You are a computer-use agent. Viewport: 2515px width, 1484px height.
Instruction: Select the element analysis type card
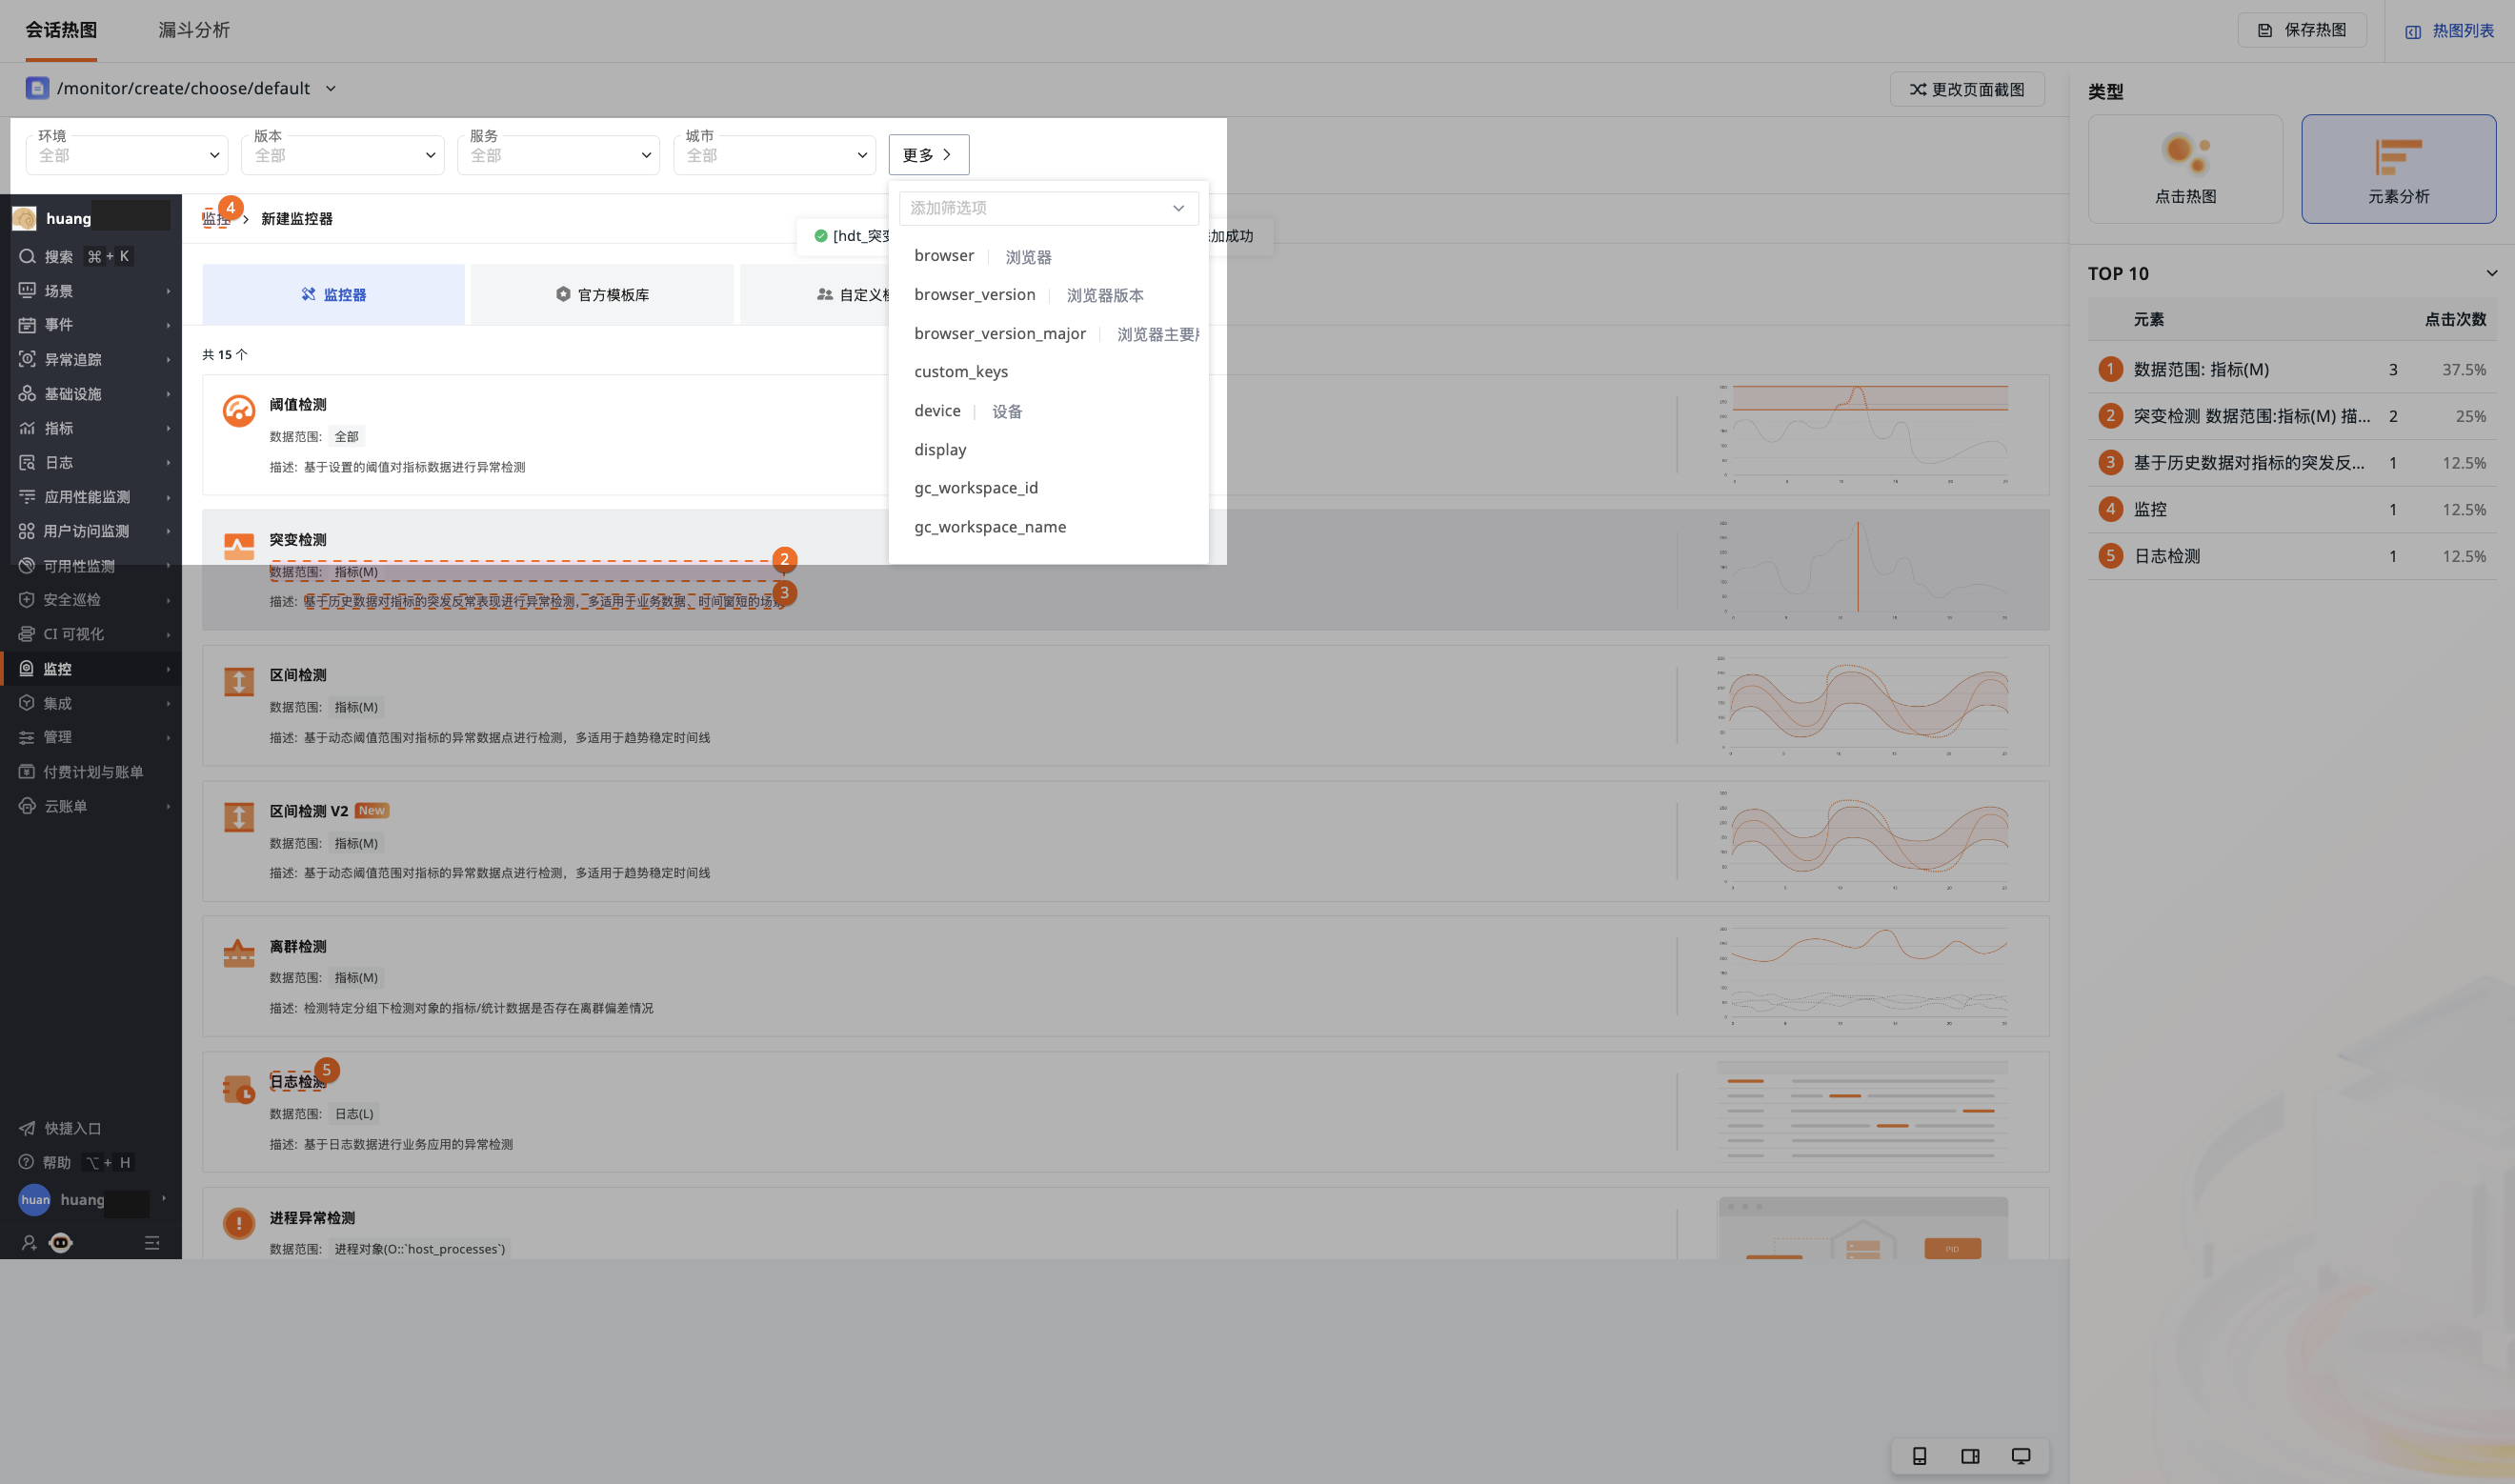click(2398, 168)
